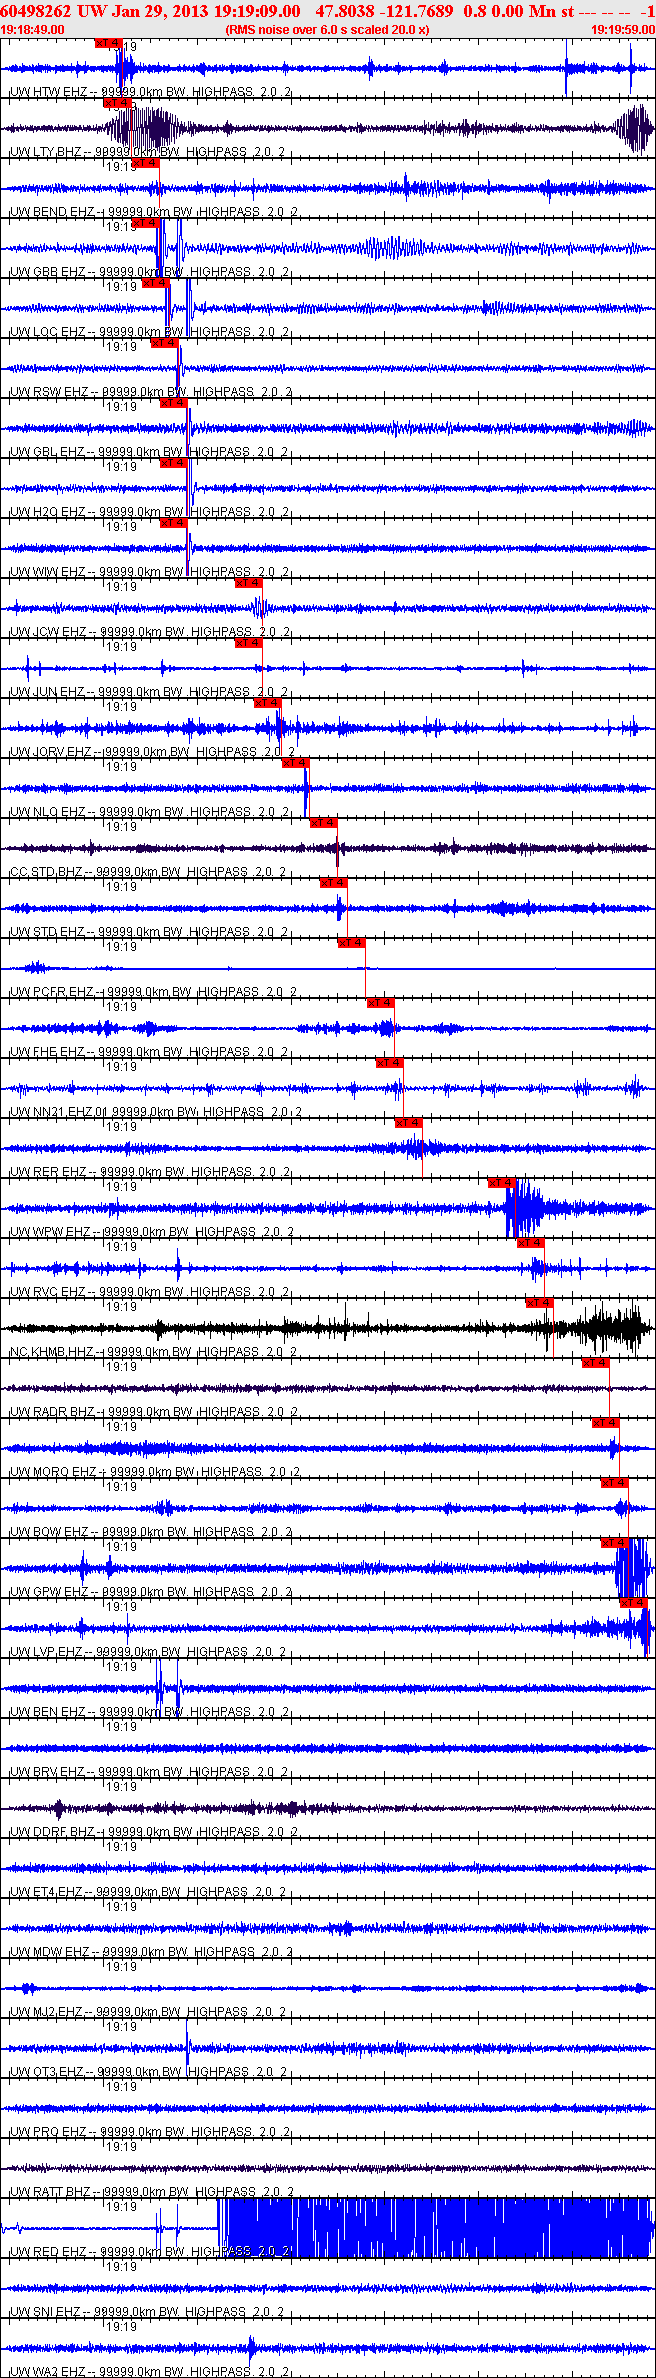The width and height of the screenshot is (656, 2378).
Task: Click the red pick marker on LVP trace
Action: 634,1603
